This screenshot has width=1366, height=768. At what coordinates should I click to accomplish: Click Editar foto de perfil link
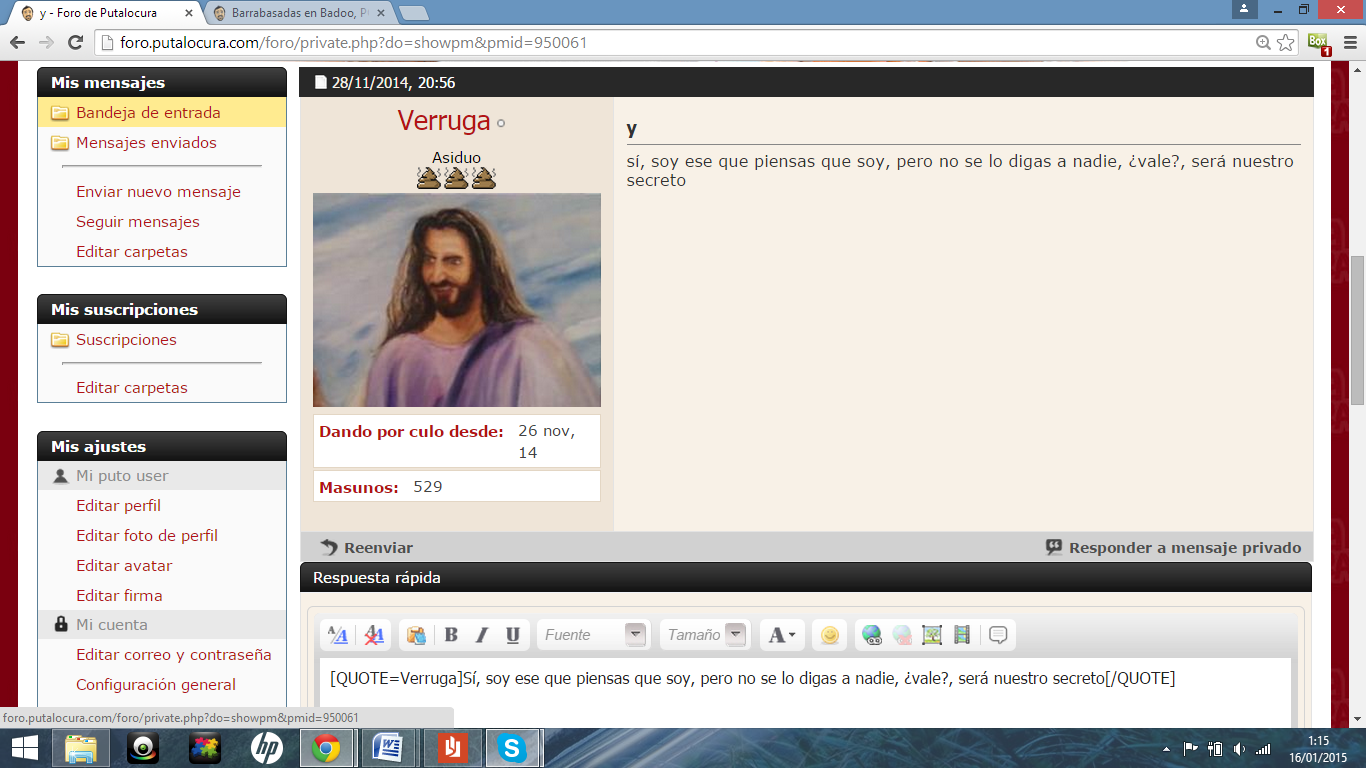pos(147,536)
